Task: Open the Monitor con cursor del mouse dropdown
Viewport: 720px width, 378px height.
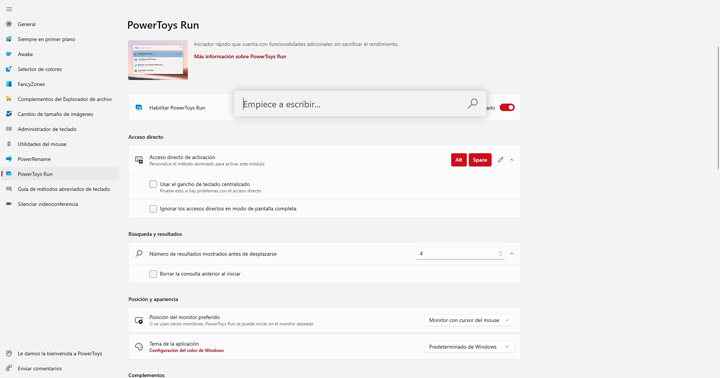Action: point(469,320)
